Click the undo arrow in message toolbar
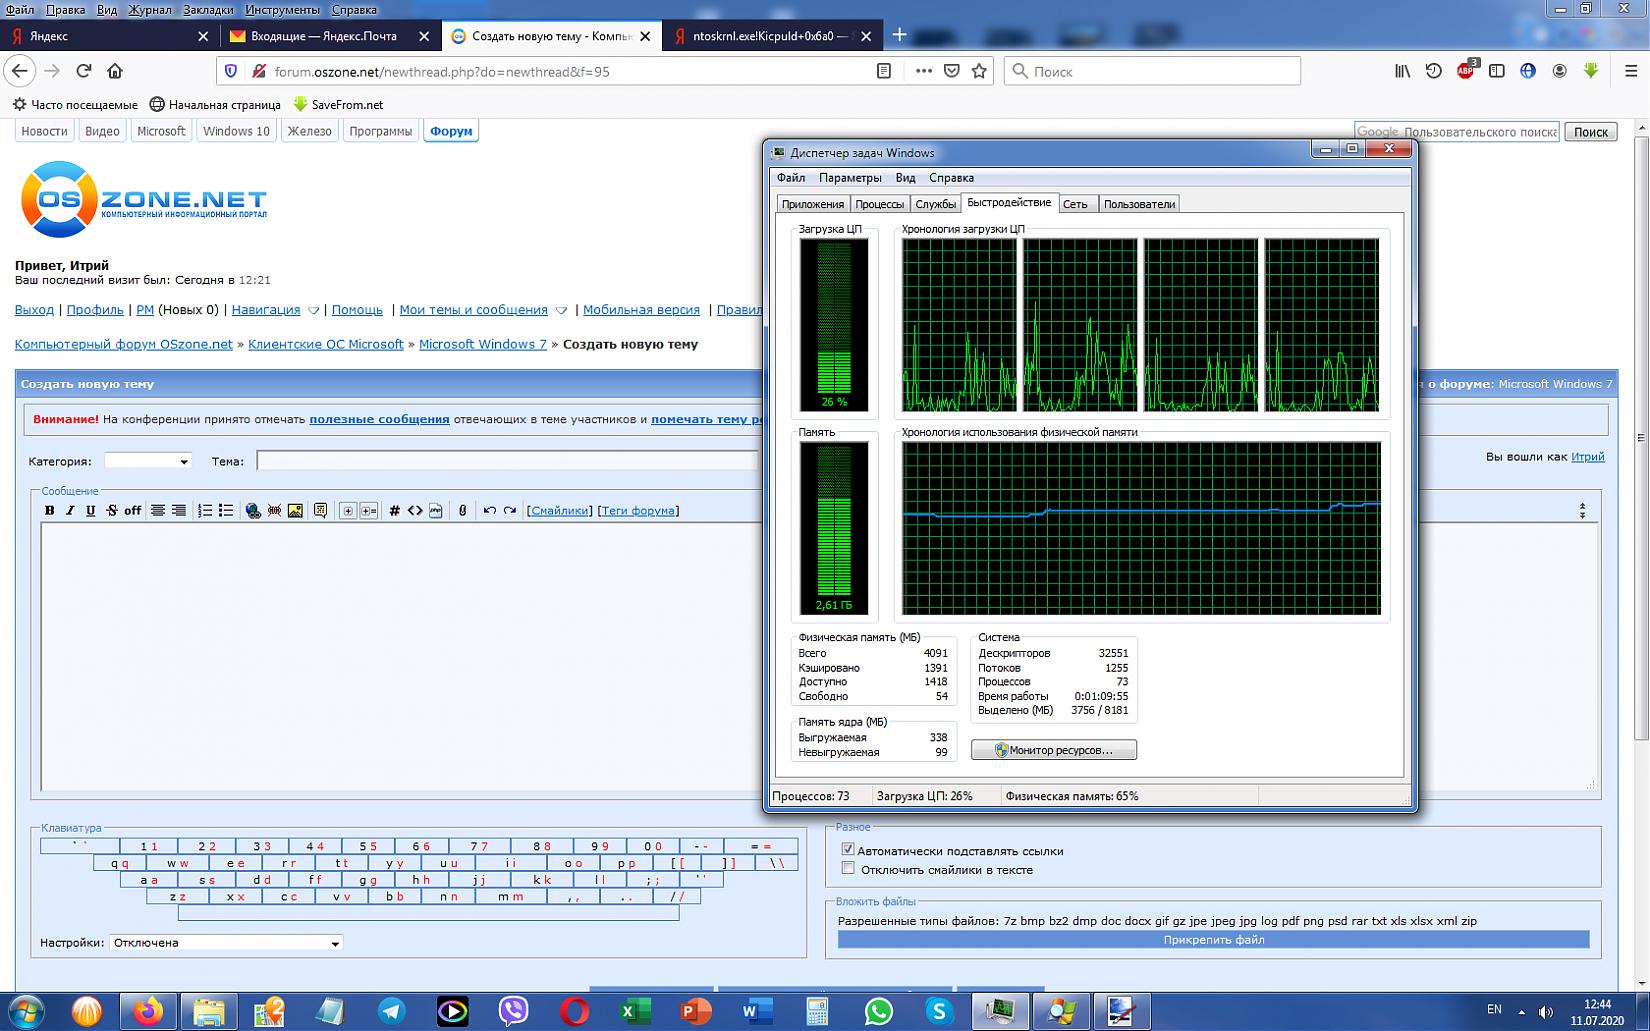Viewport: 1650px width, 1031px height. point(489,511)
